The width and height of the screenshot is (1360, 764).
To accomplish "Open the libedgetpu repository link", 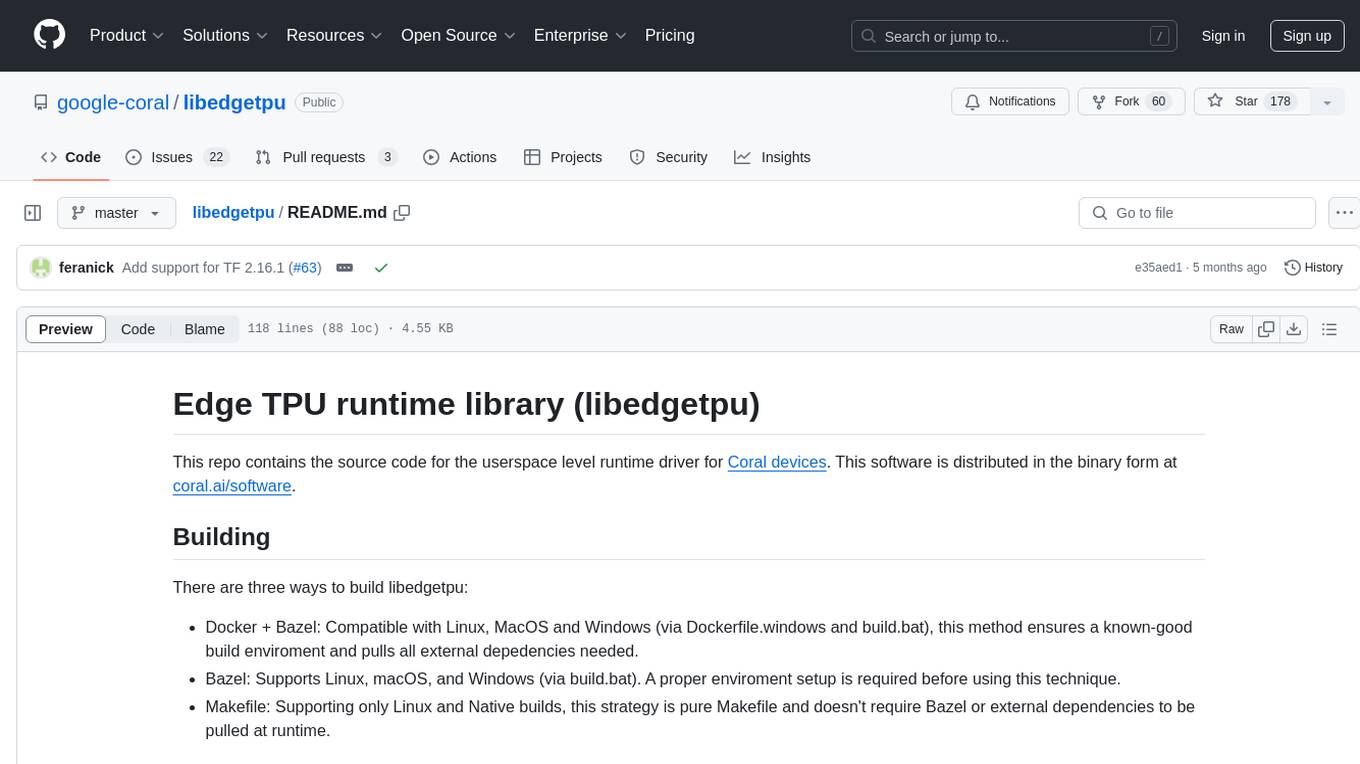I will [x=234, y=102].
